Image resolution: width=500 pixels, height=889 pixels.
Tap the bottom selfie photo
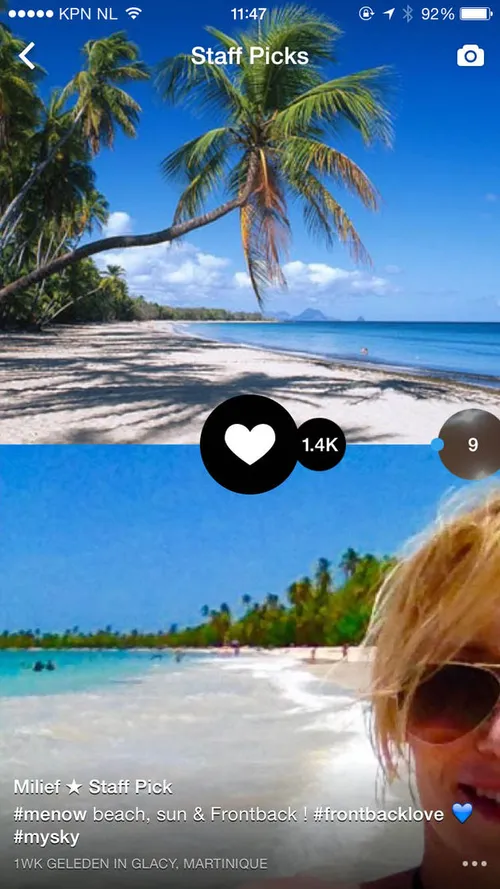tap(249, 667)
